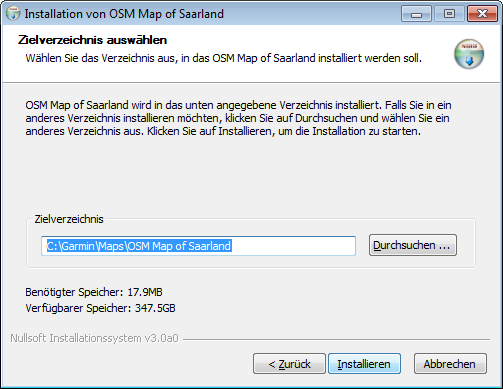The width and height of the screenshot is (503, 389).
Task: Click the 'Wählen Sie das Verzeichnis aus' subtitle
Action: [x=224, y=58]
